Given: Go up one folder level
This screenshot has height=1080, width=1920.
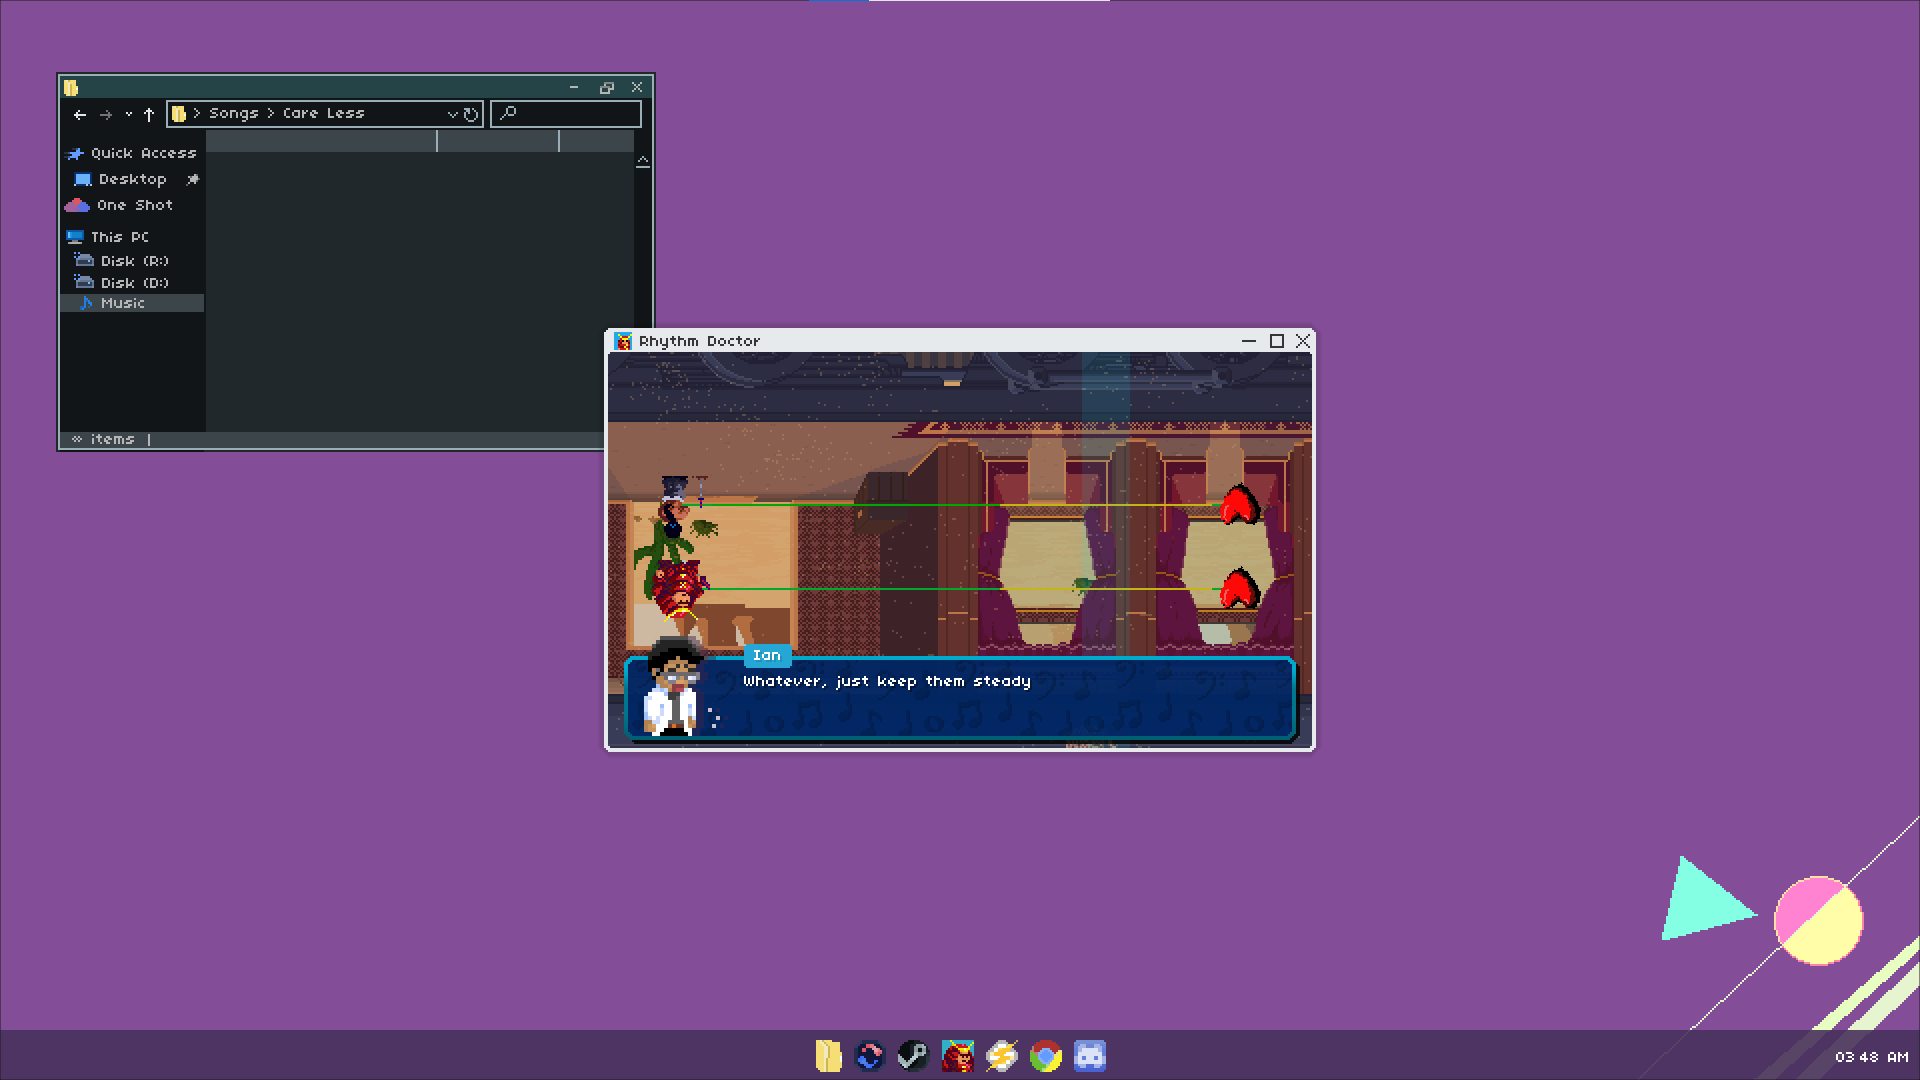Looking at the screenshot, I should (149, 114).
